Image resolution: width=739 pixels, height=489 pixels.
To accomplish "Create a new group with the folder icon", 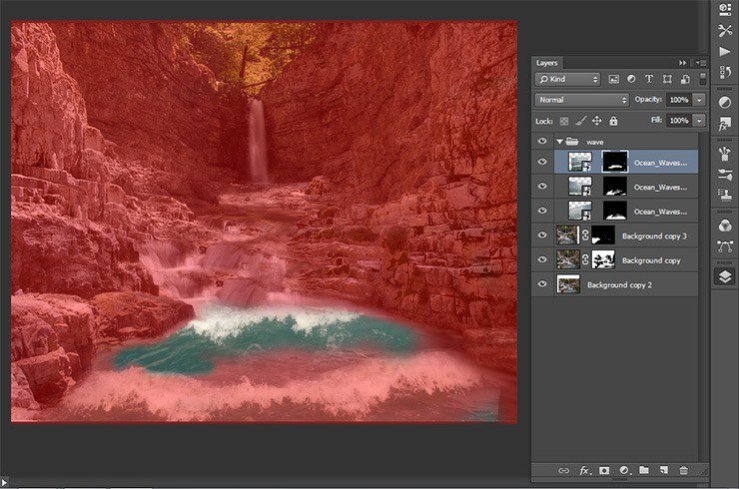I will [644, 470].
